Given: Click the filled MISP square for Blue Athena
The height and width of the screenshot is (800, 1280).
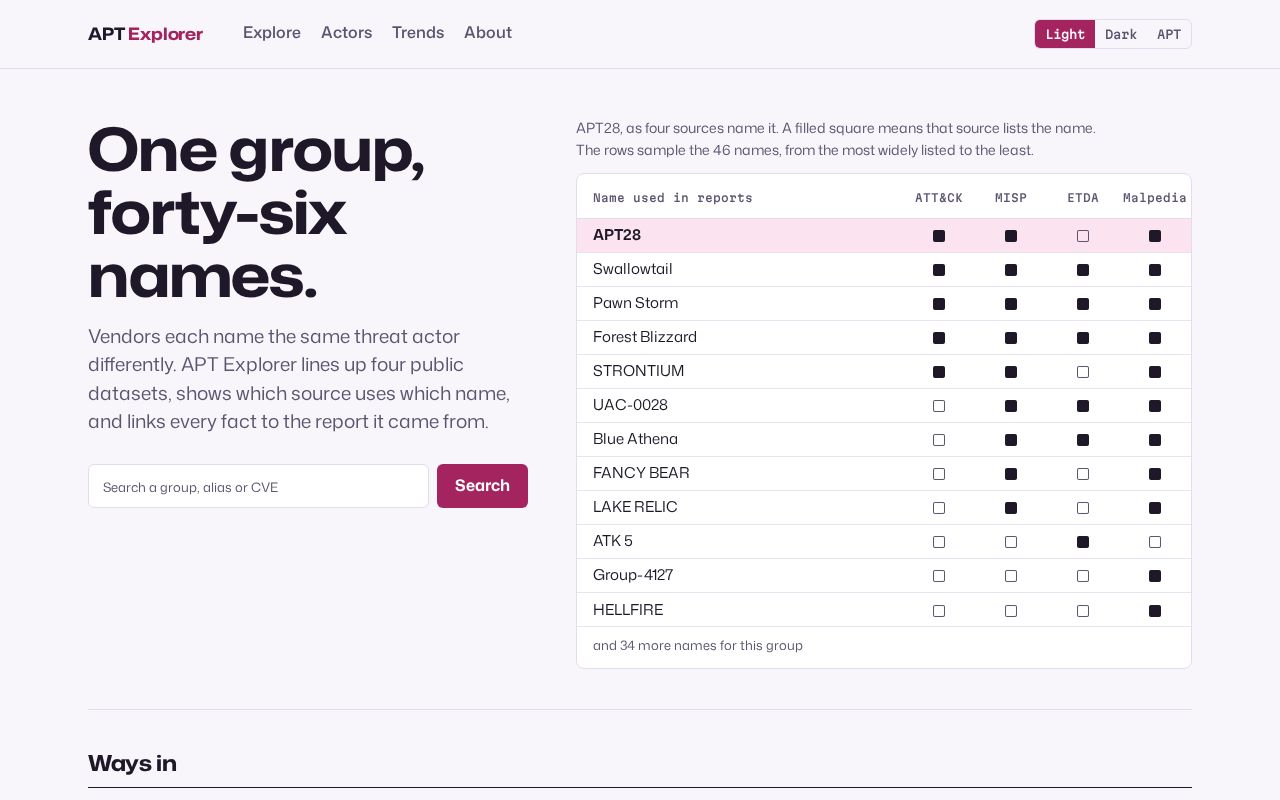Looking at the screenshot, I should coord(1011,440).
